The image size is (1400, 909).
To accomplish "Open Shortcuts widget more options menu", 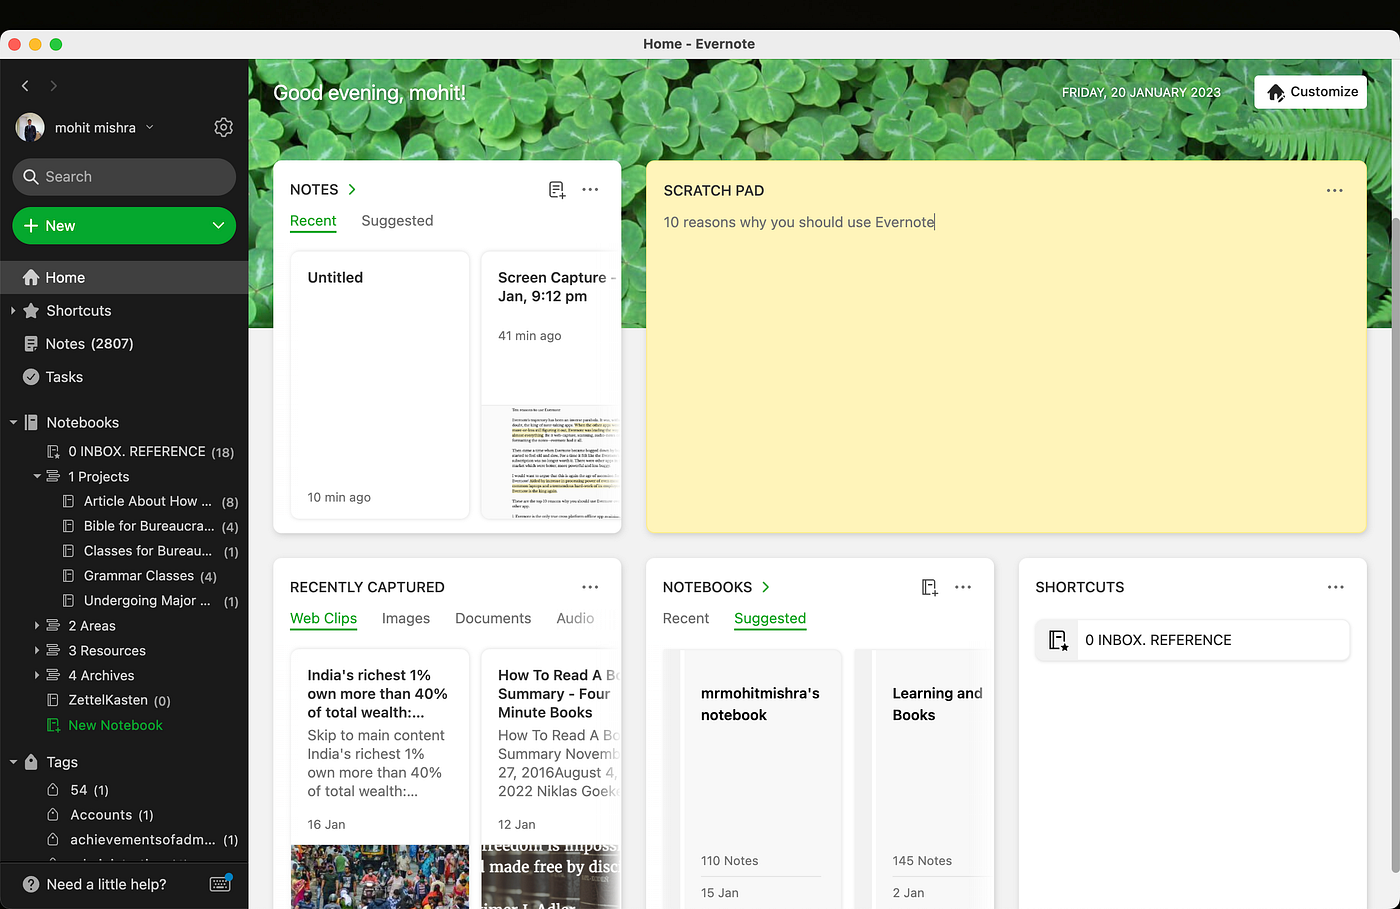I will point(1335,587).
